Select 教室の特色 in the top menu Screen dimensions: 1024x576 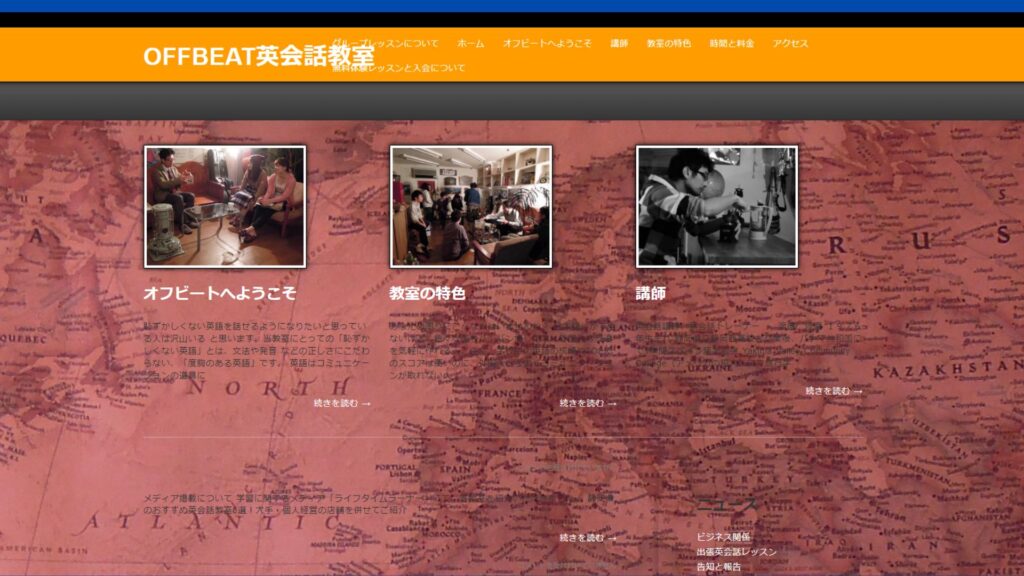[669, 43]
